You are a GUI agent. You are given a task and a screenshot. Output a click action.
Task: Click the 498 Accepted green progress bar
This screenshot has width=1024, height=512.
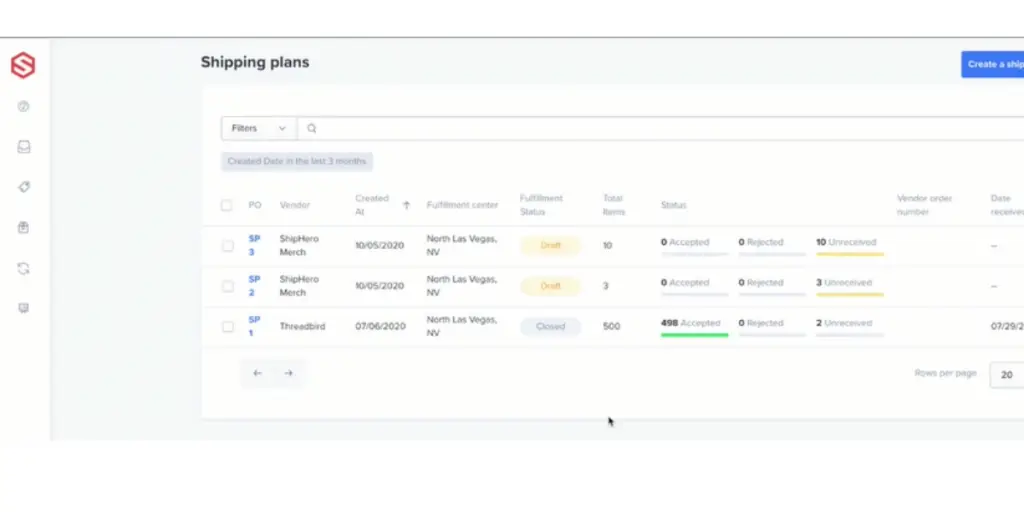click(694, 335)
